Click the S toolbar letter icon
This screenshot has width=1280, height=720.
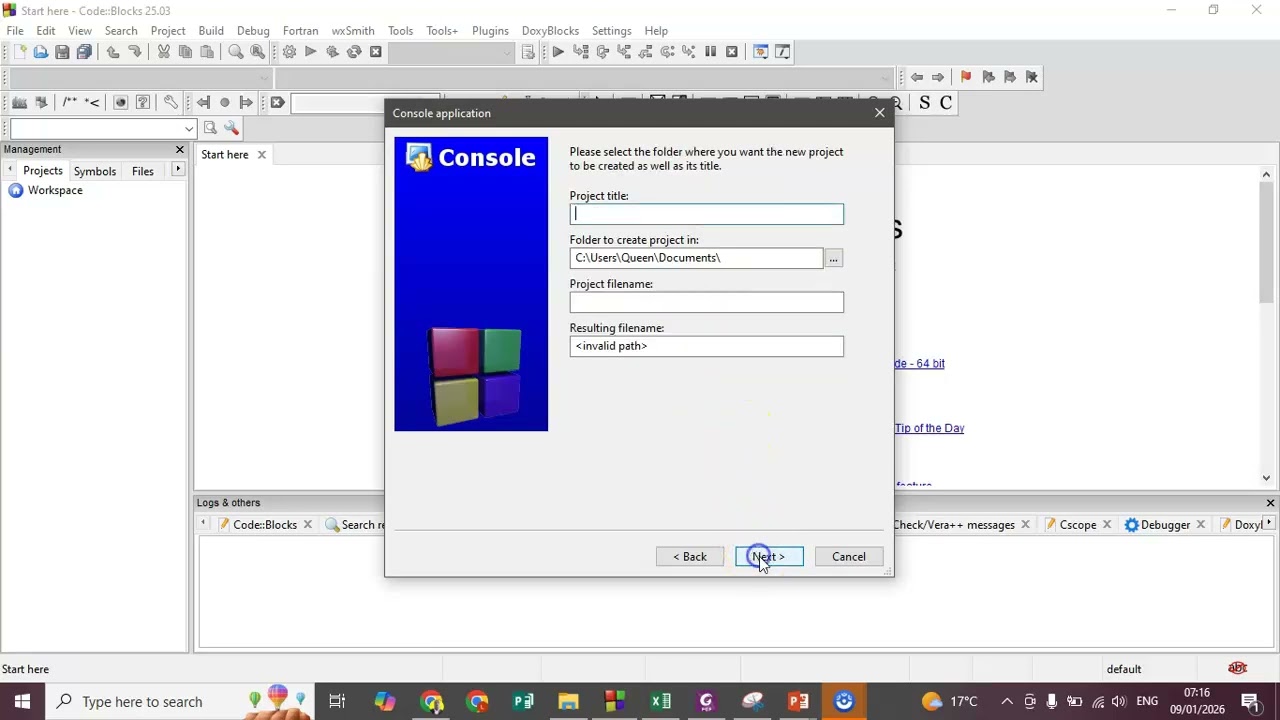tap(924, 103)
